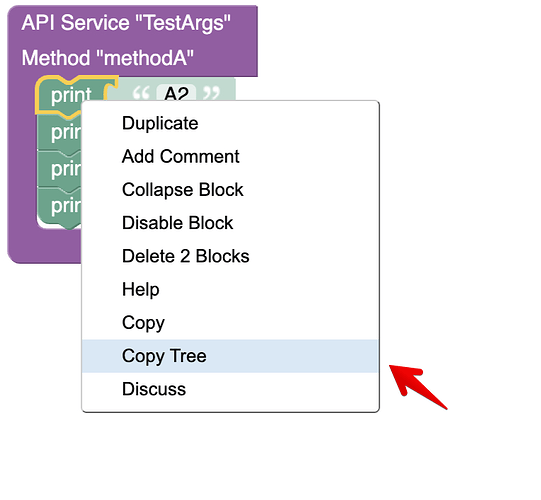Viewport: 541px width, 500px height.
Task: Select the first print block
Action: click(x=71, y=95)
